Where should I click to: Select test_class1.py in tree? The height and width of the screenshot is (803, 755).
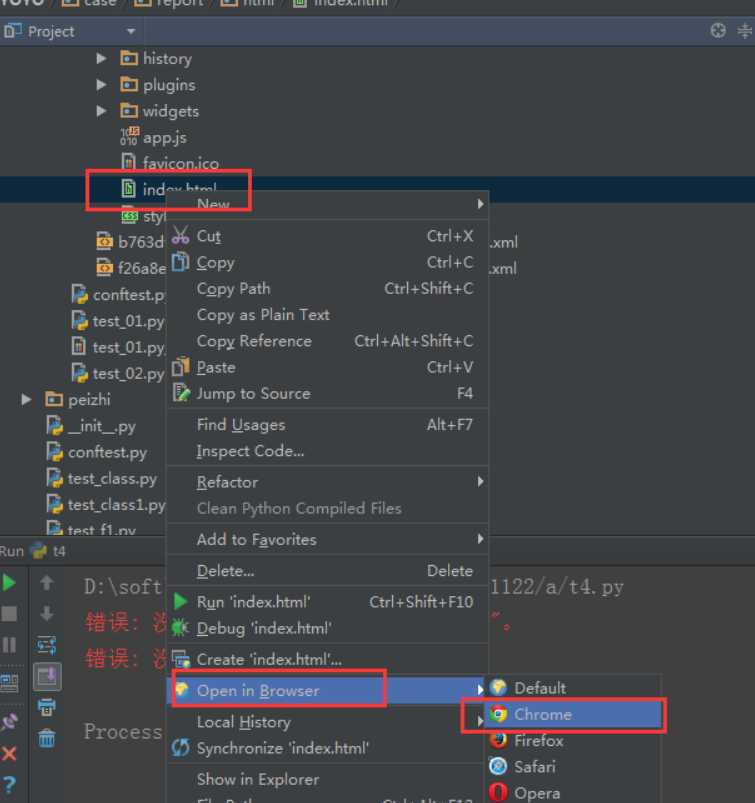tap(106, 505)
